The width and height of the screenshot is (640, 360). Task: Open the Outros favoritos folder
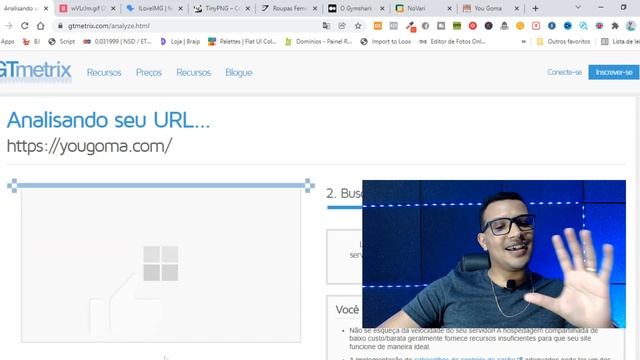[x=563, y=41]
